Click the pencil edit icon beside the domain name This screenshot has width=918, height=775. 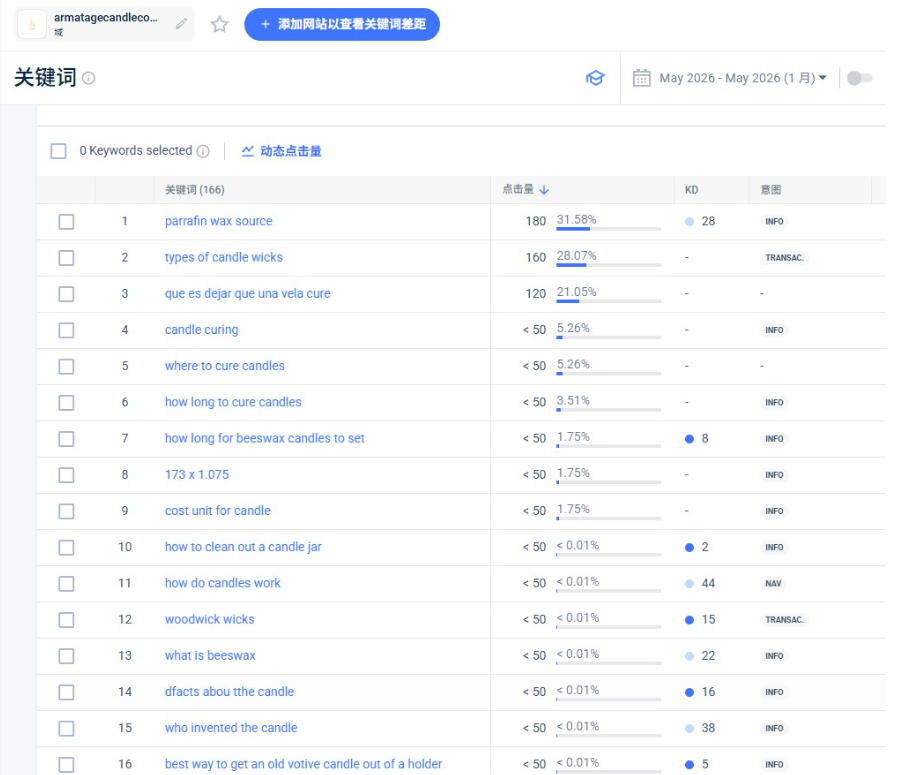click(181, 23)
